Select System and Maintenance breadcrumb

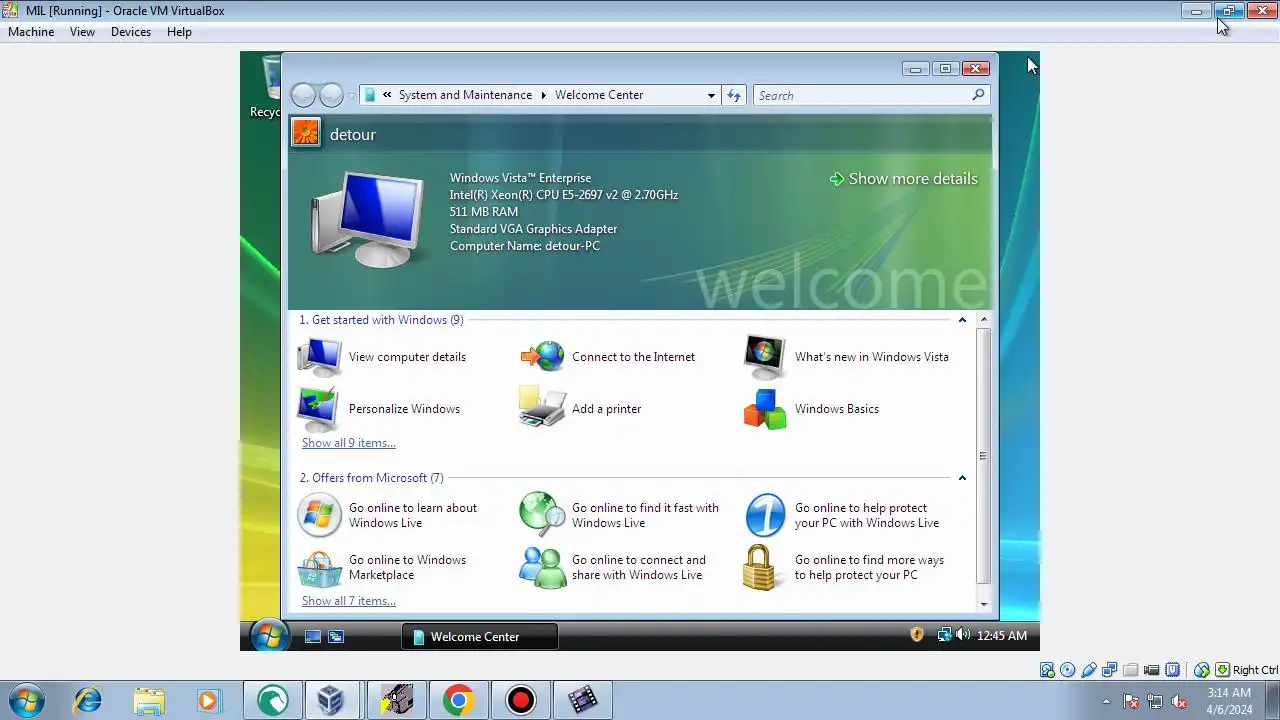(465, 95)
